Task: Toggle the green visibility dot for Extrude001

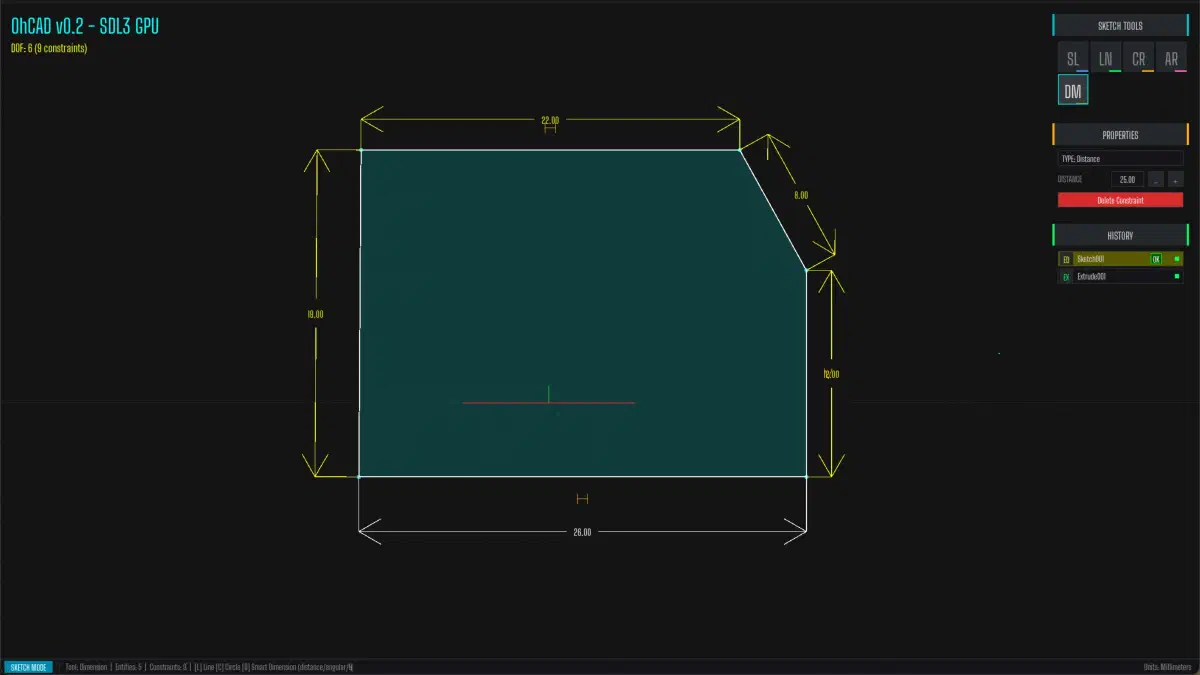Action: [1176, 276]
